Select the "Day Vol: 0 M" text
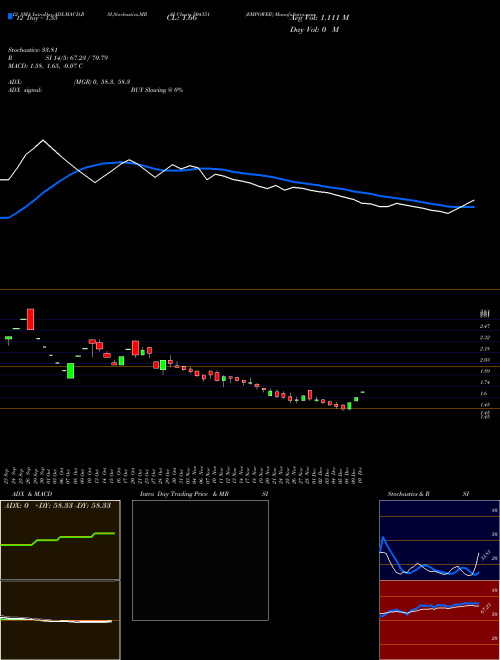 click(314, 30)
